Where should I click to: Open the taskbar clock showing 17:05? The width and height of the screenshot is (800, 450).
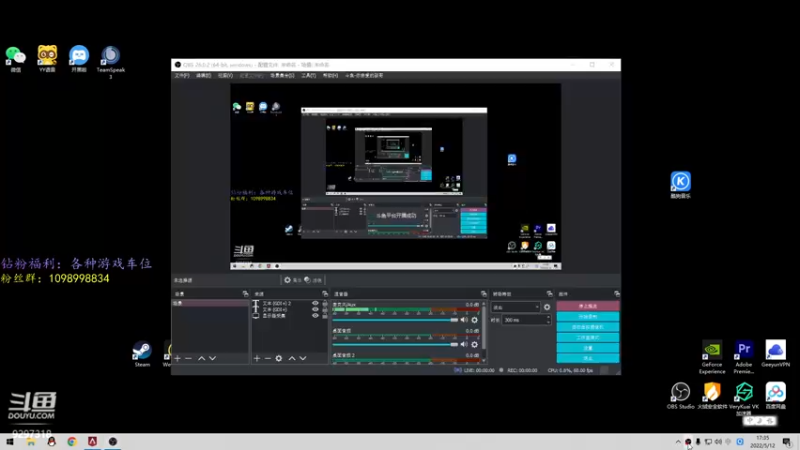tap(763, 442)
